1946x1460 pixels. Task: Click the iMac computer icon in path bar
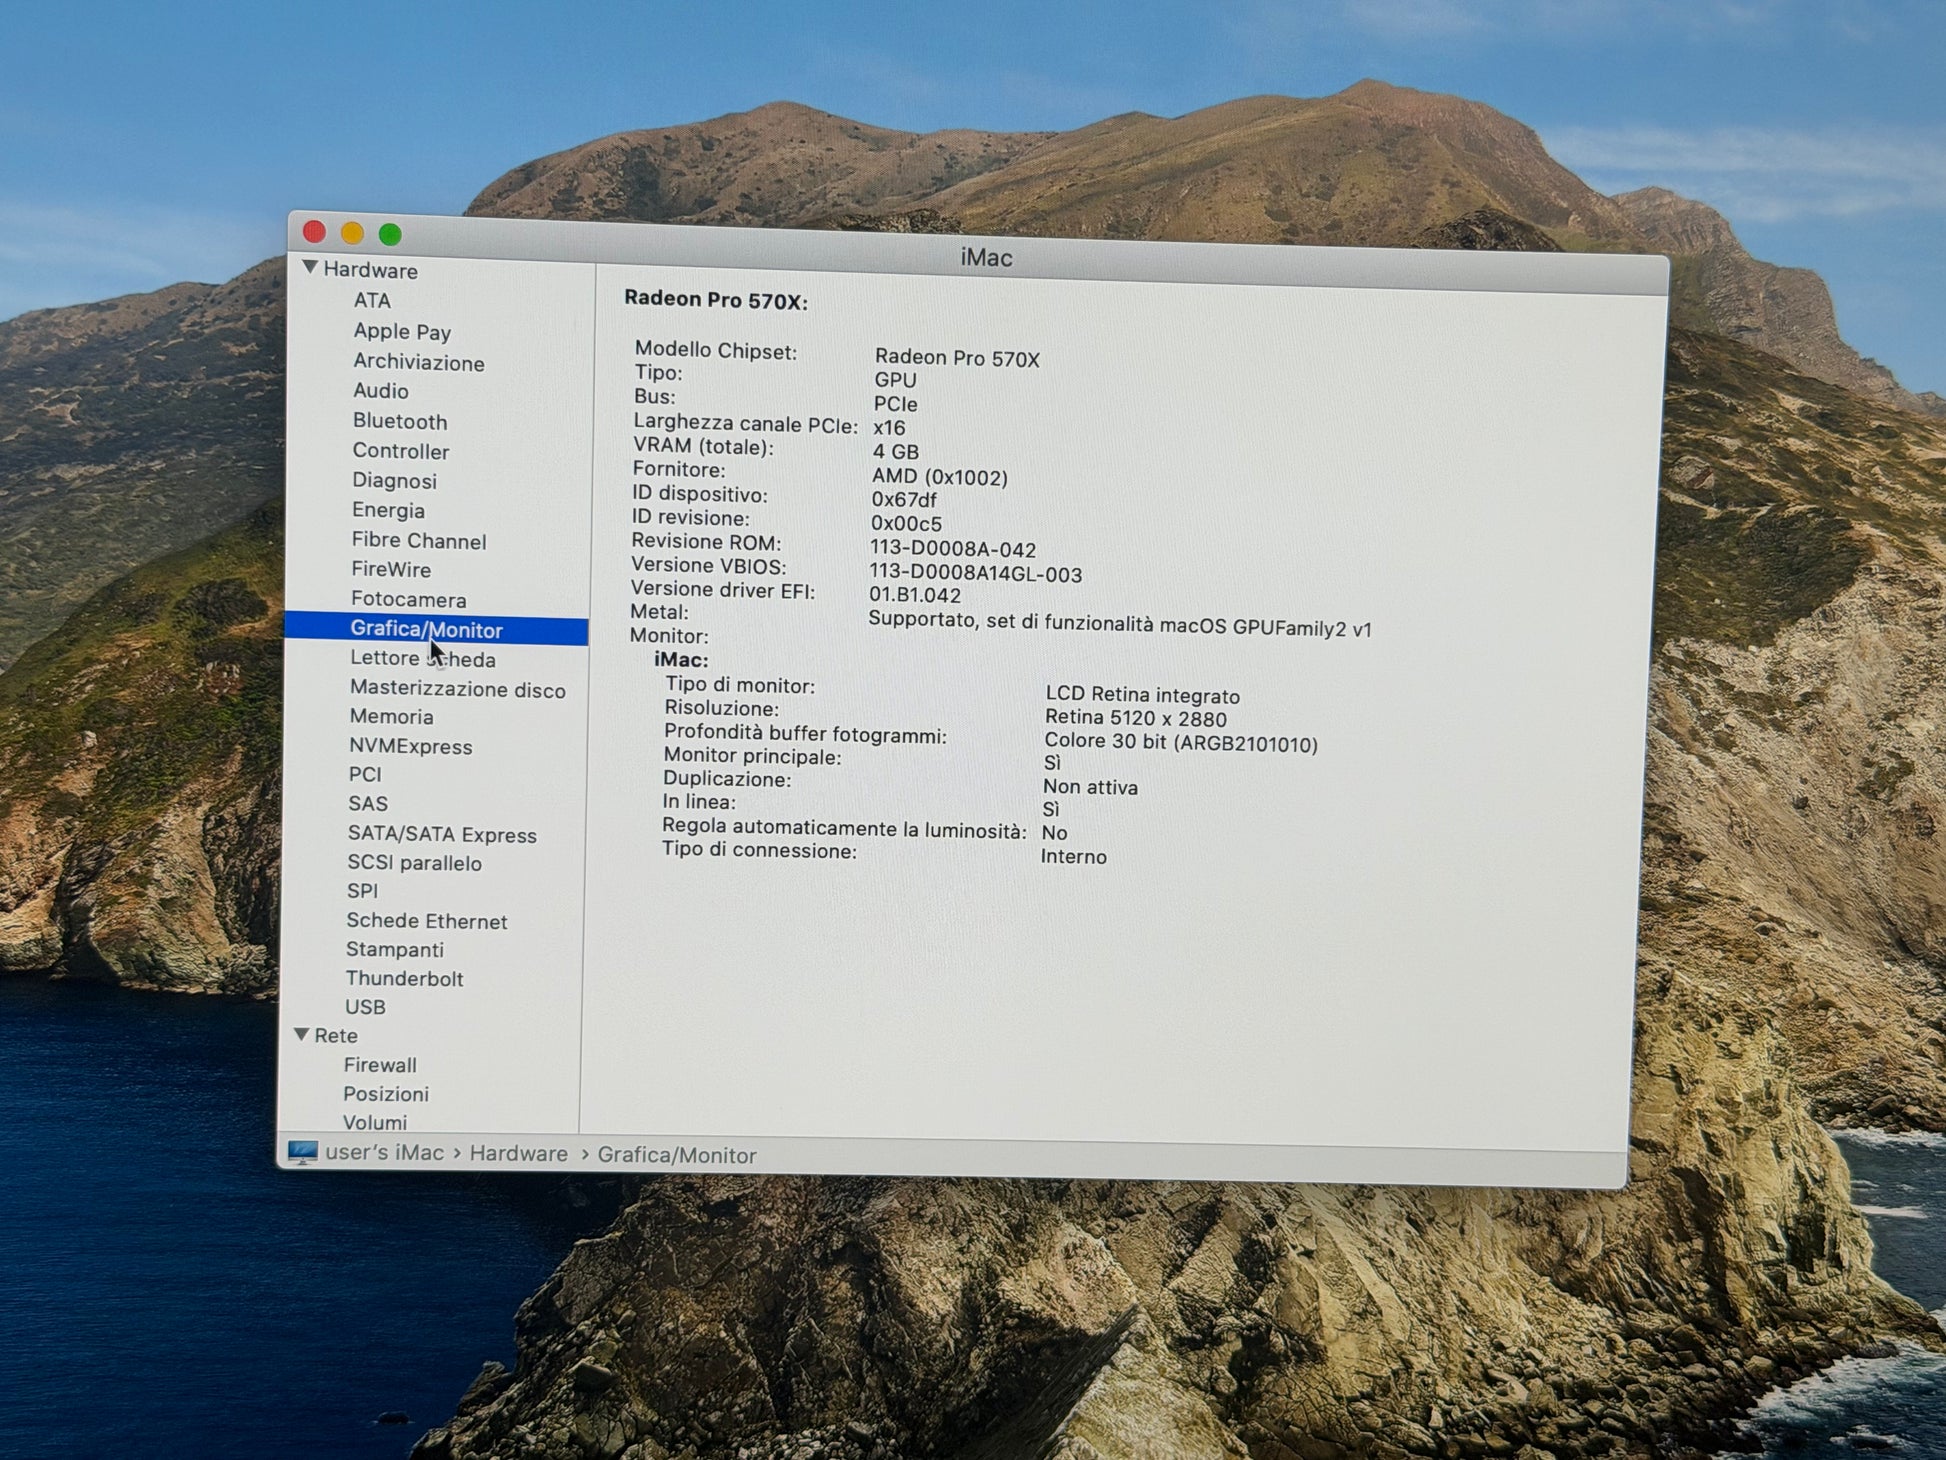coord(302,1153)
